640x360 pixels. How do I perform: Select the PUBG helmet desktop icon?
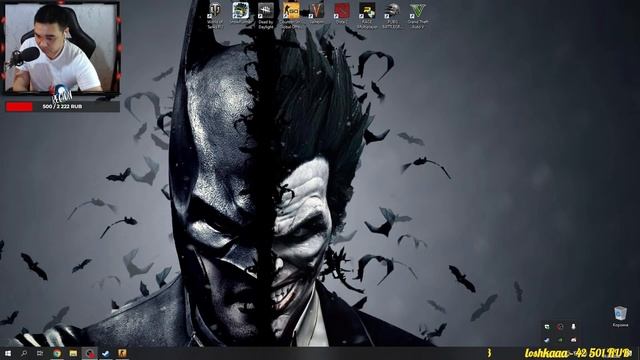[392, 15]
